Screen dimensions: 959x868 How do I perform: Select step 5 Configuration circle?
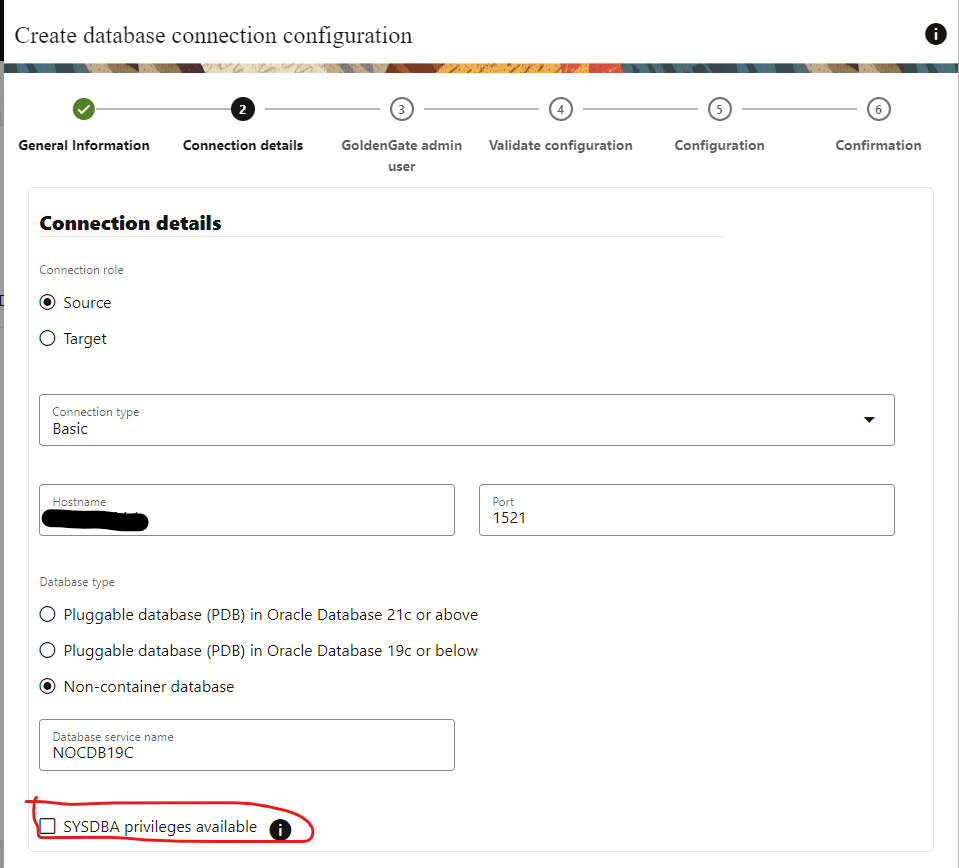[719, 109]
